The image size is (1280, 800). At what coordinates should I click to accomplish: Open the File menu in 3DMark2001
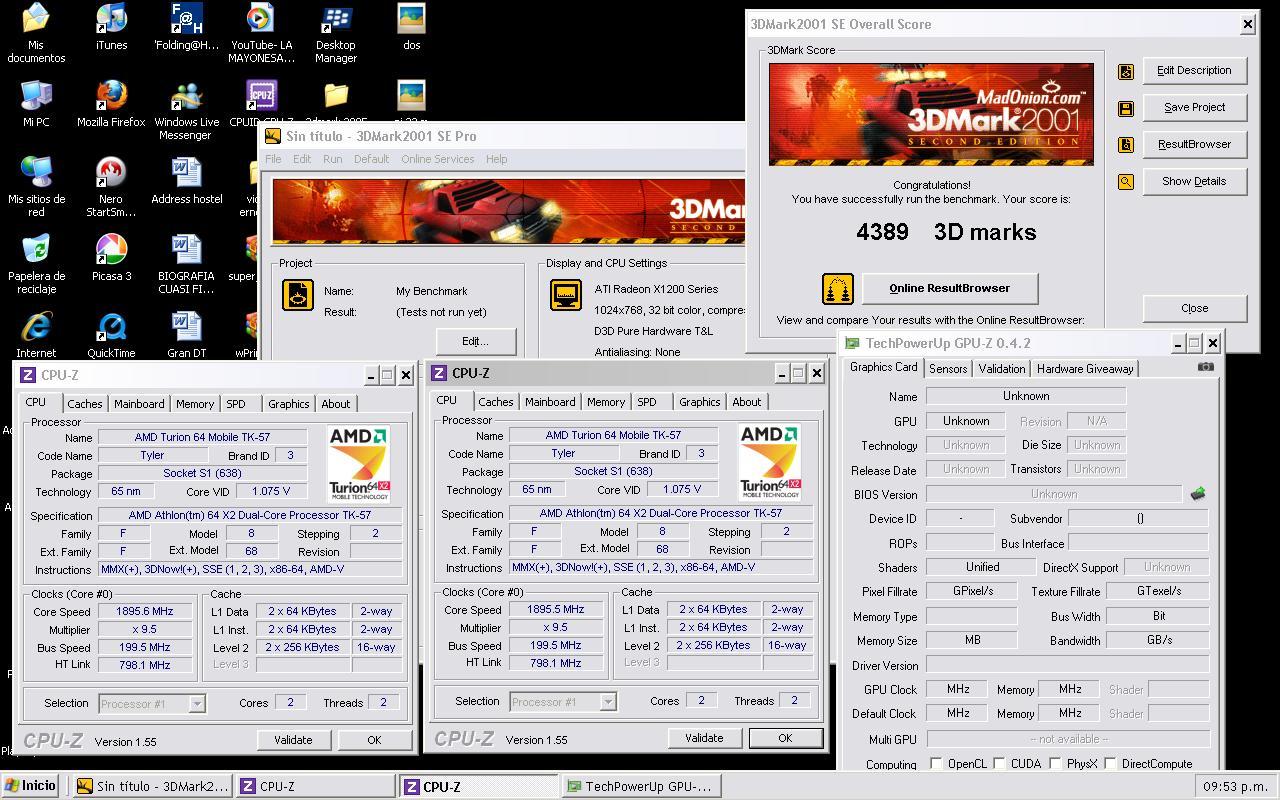click(273, 159)
